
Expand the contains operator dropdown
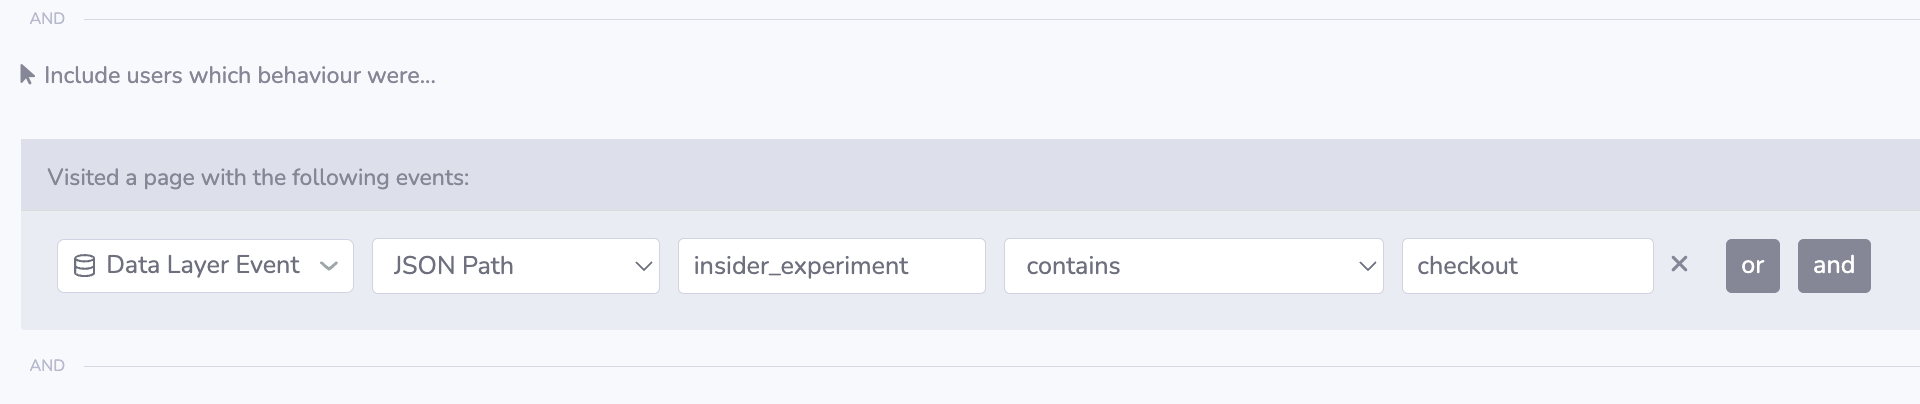pos(1193,266)
